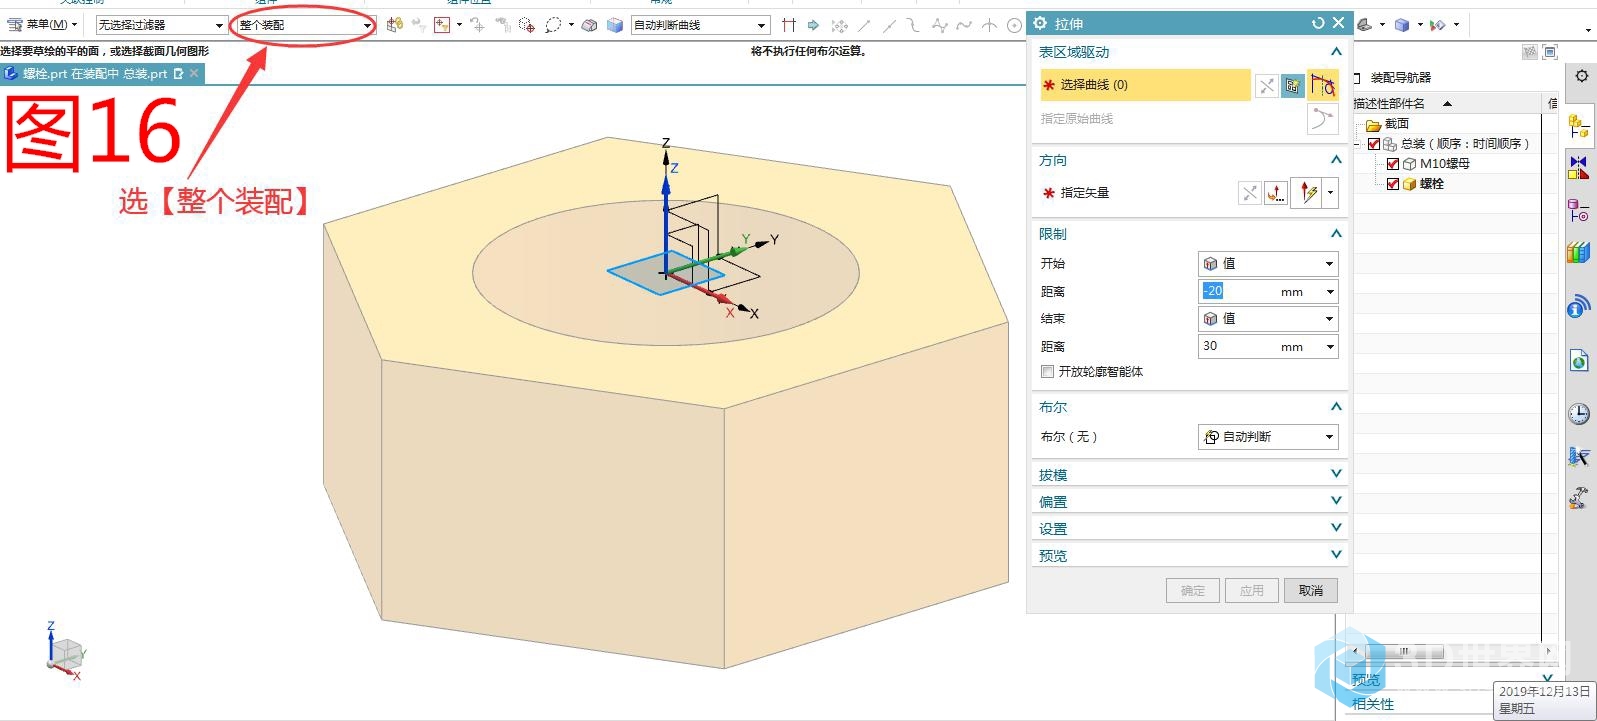Click the 取消 button
1597x721 pixels.
(1310, 591)
